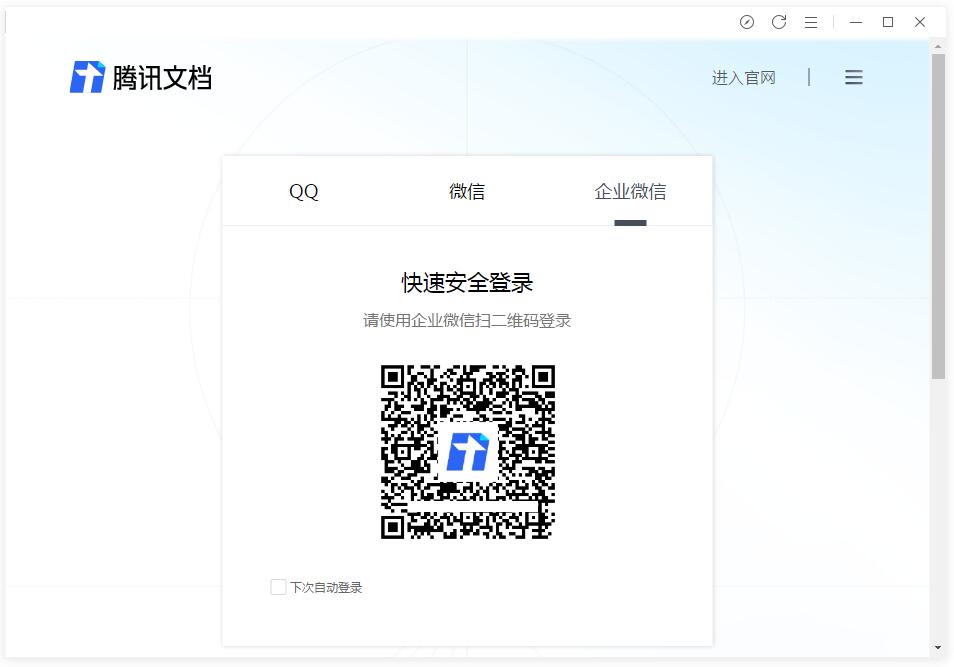Screen dimensions: 954x667
Task: Click the 请使用企业微信扫二维码登录 instruction text
Action: click(467, 320)
